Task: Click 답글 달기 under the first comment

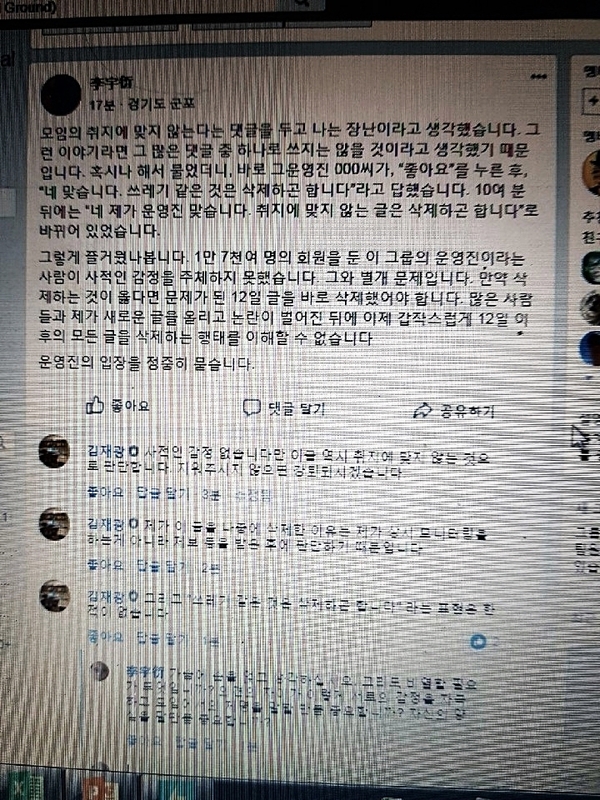Action: point(163,493)
